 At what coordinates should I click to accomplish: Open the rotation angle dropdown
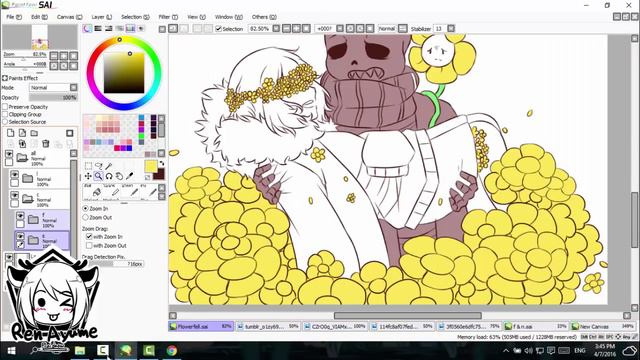coord(340,29)
